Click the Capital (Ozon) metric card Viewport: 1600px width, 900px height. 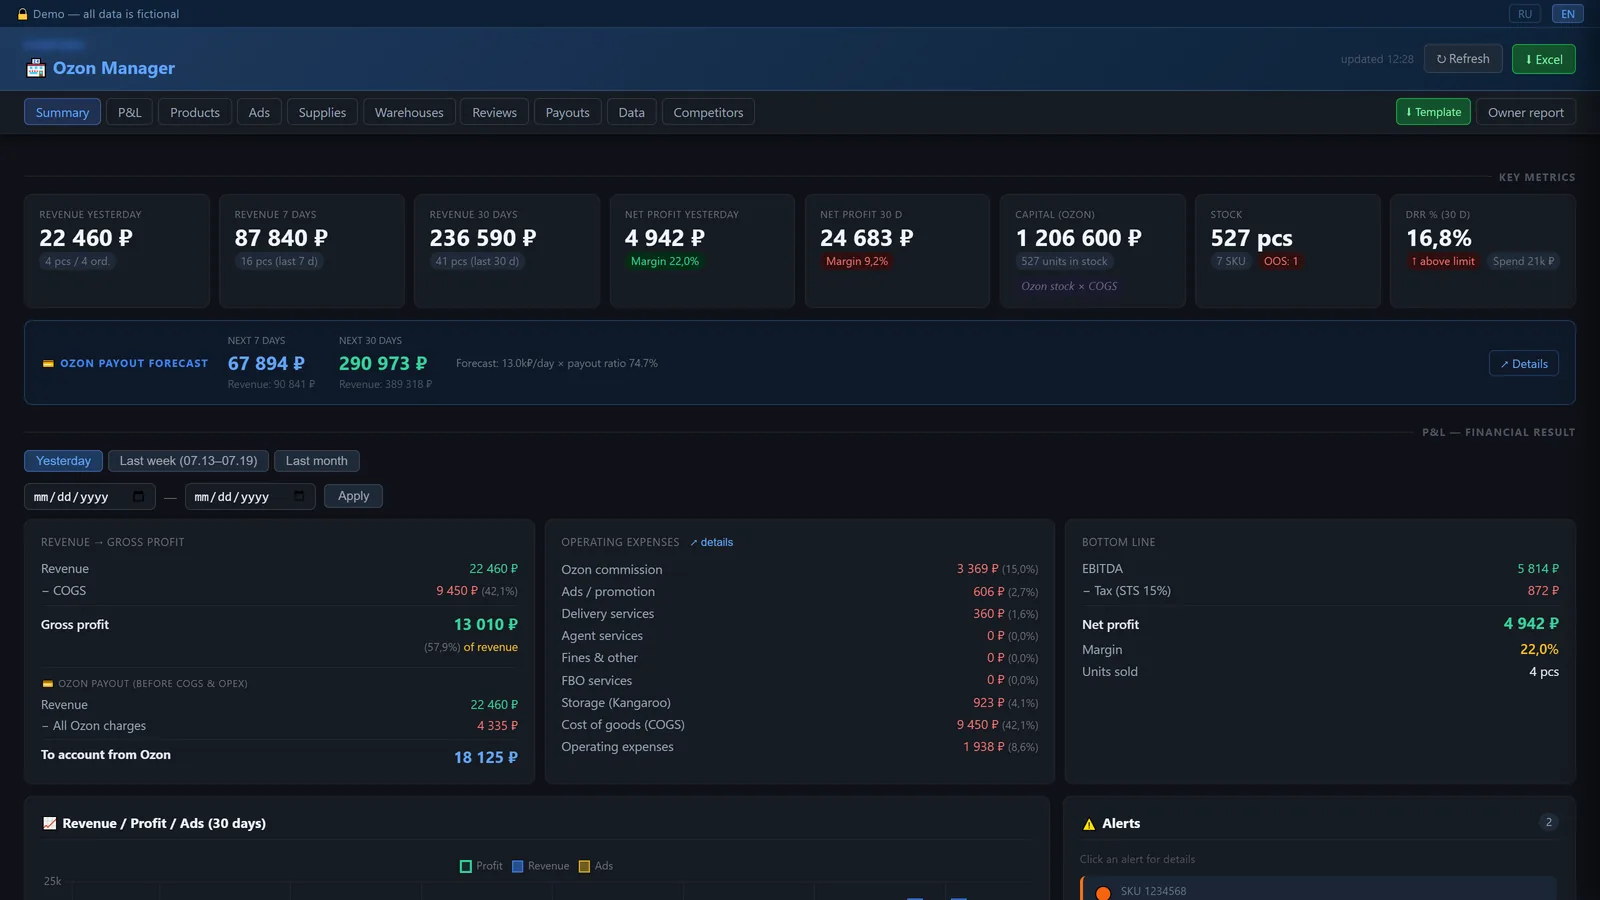[x=1092, y=250]
